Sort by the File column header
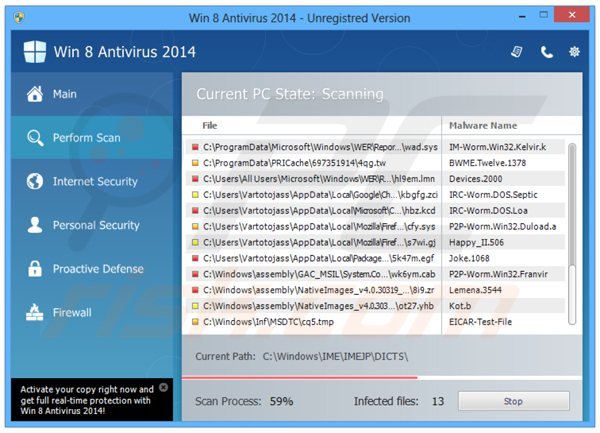600x433 pixels. 210,125
